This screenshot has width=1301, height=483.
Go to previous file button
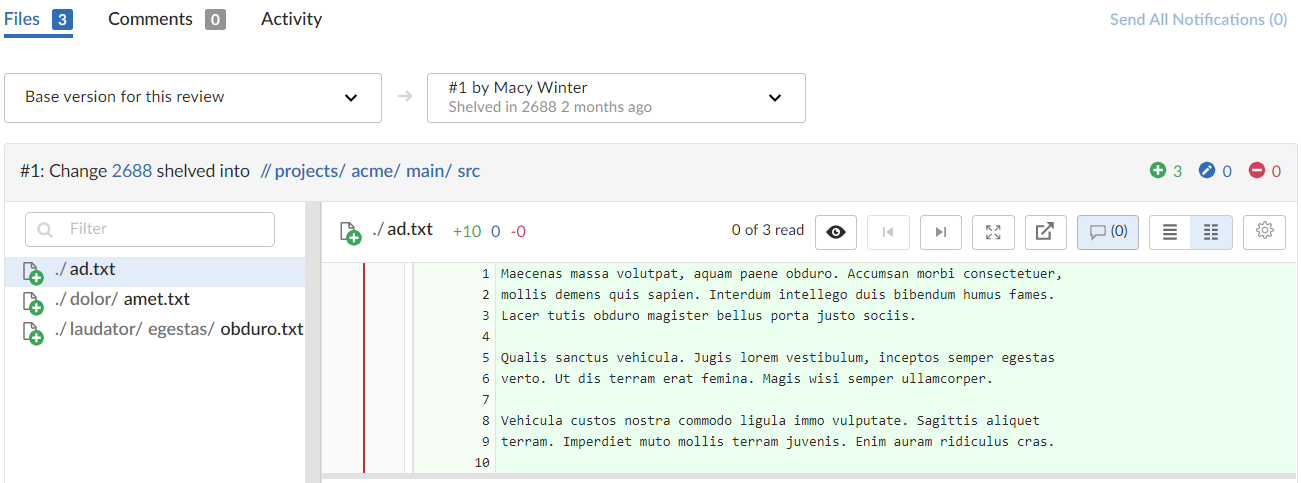pos(888,232)
